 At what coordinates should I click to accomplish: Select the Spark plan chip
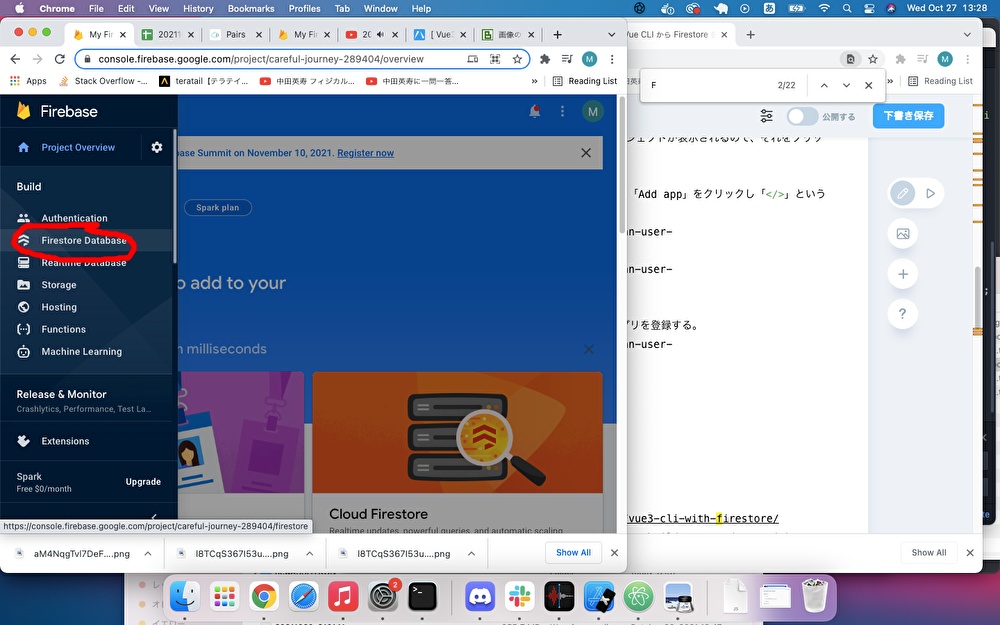[217, 208]
